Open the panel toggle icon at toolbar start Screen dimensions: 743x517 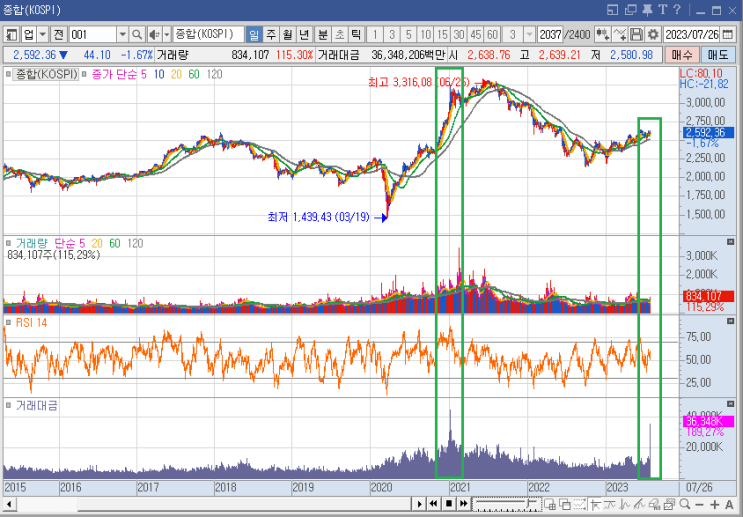pos(11,35)
